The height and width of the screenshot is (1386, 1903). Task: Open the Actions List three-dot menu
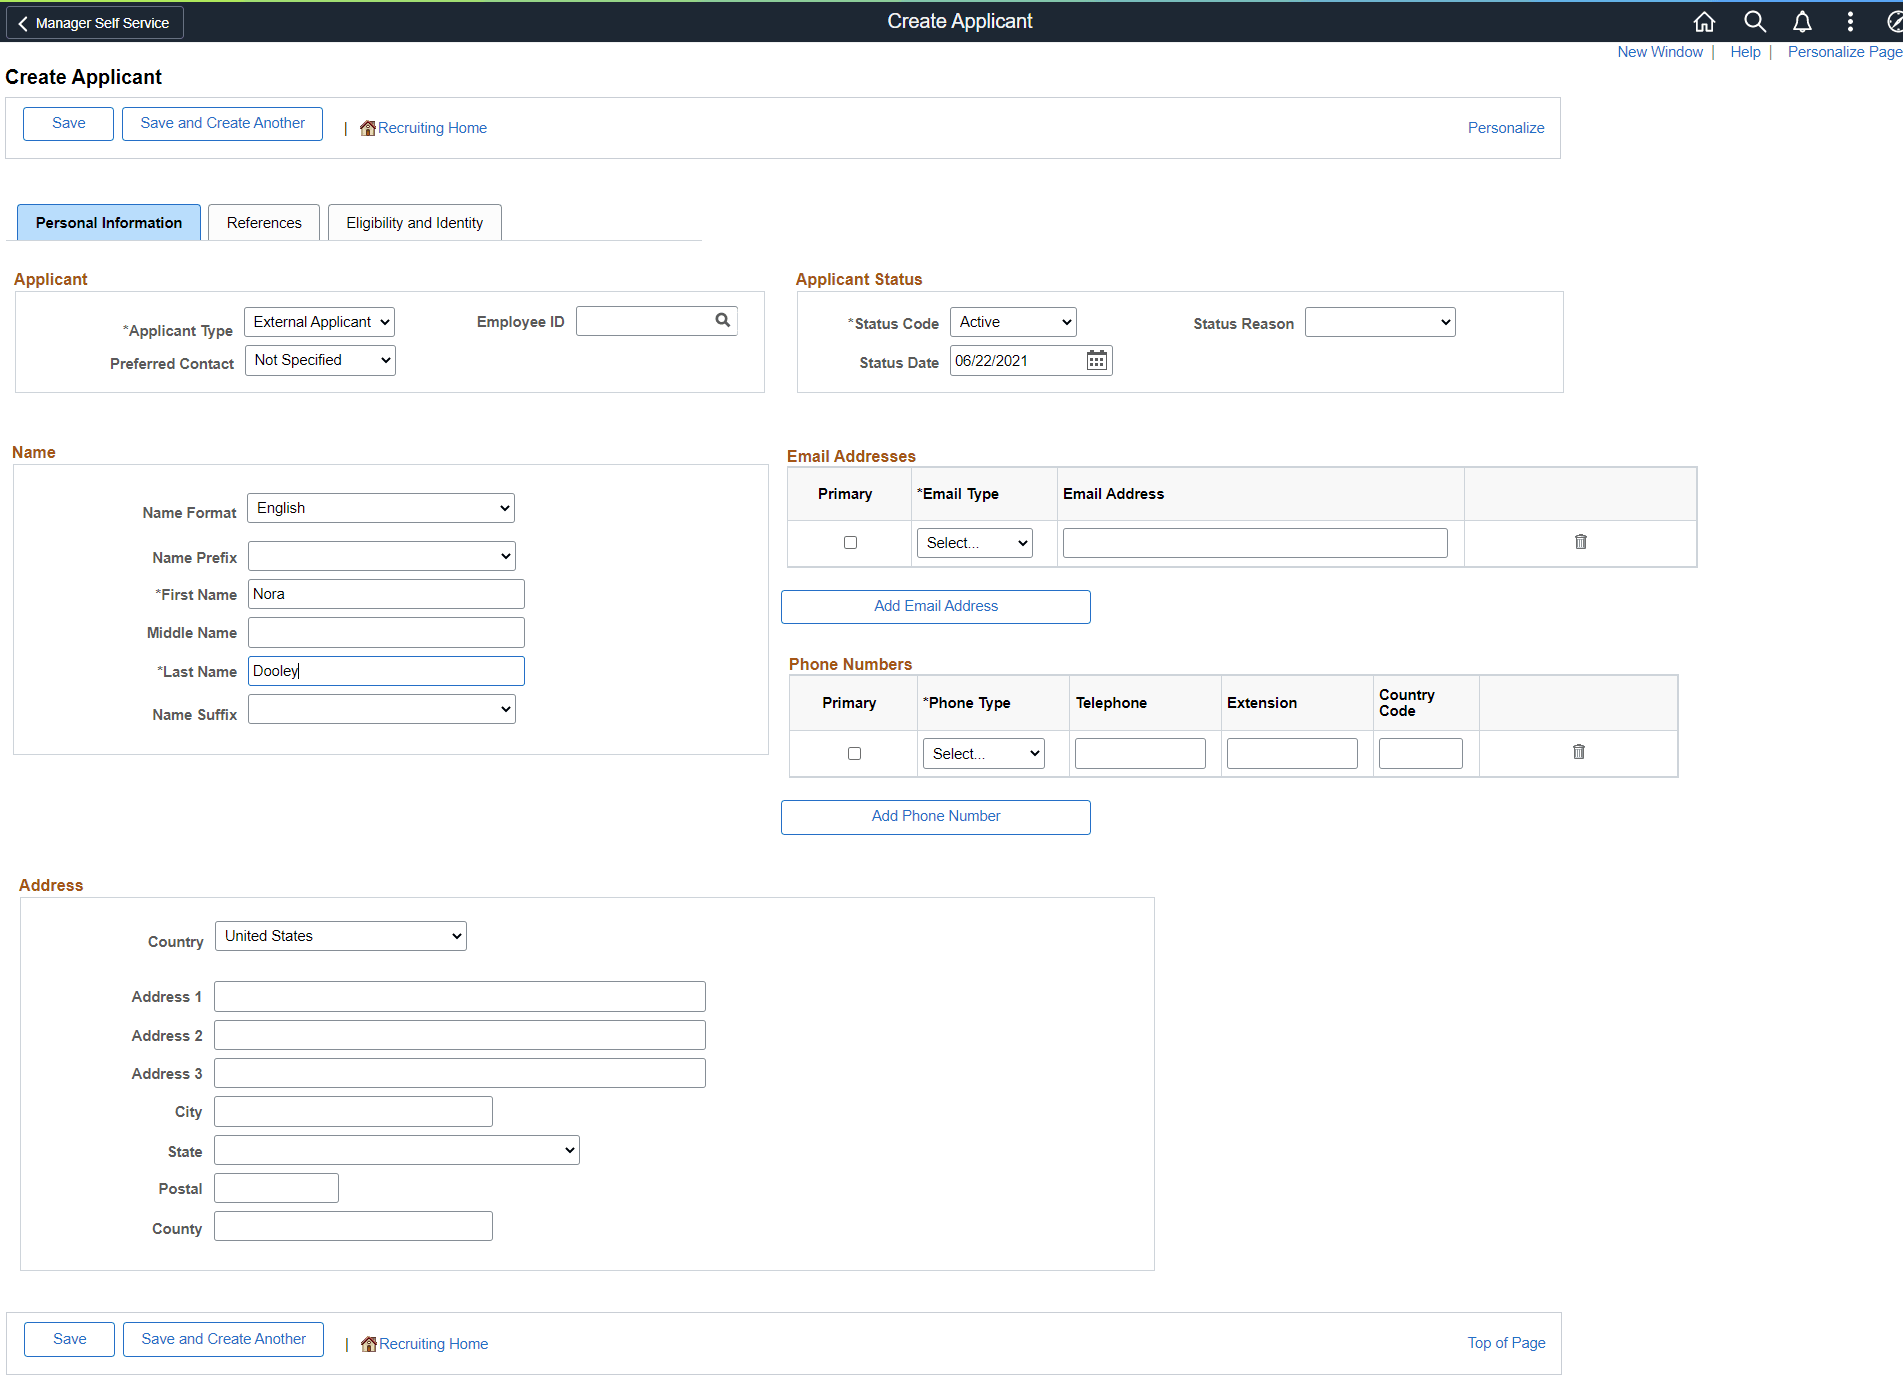[x=1849, y=21]
